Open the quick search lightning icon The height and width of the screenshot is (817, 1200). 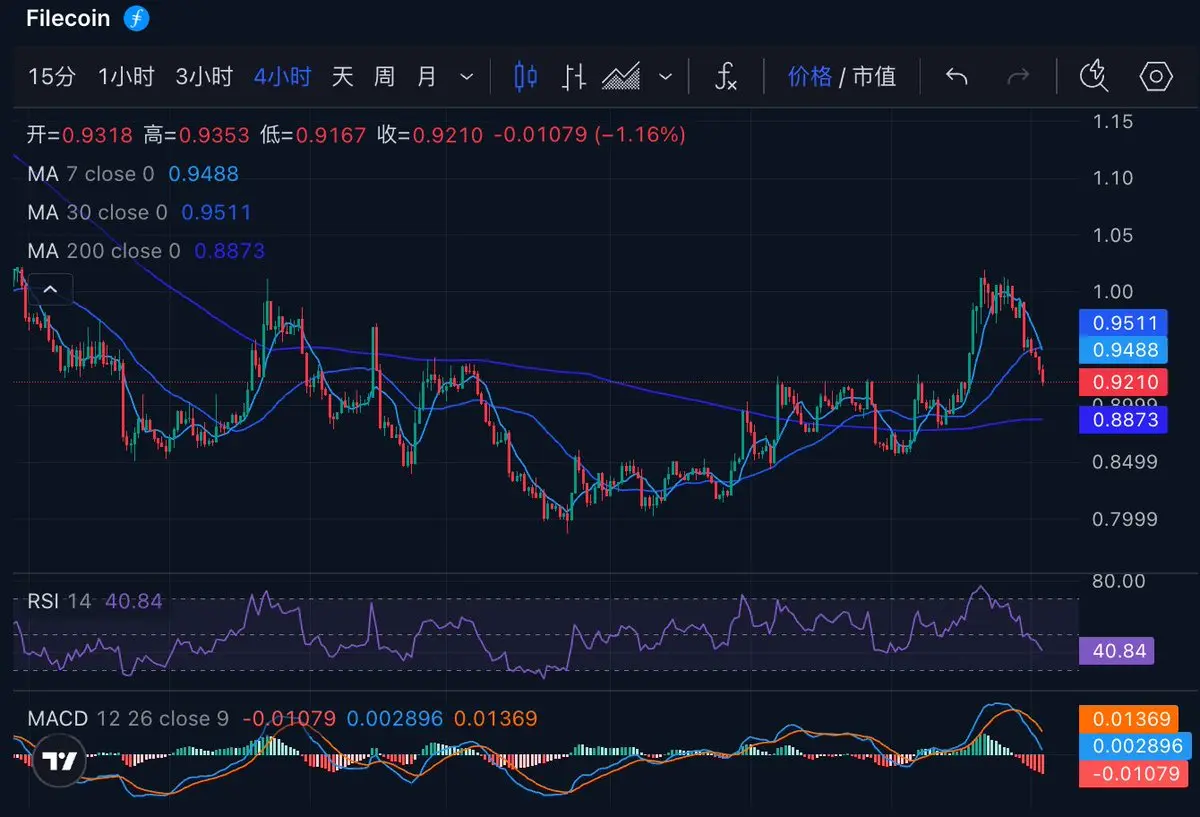(1095, 76)
